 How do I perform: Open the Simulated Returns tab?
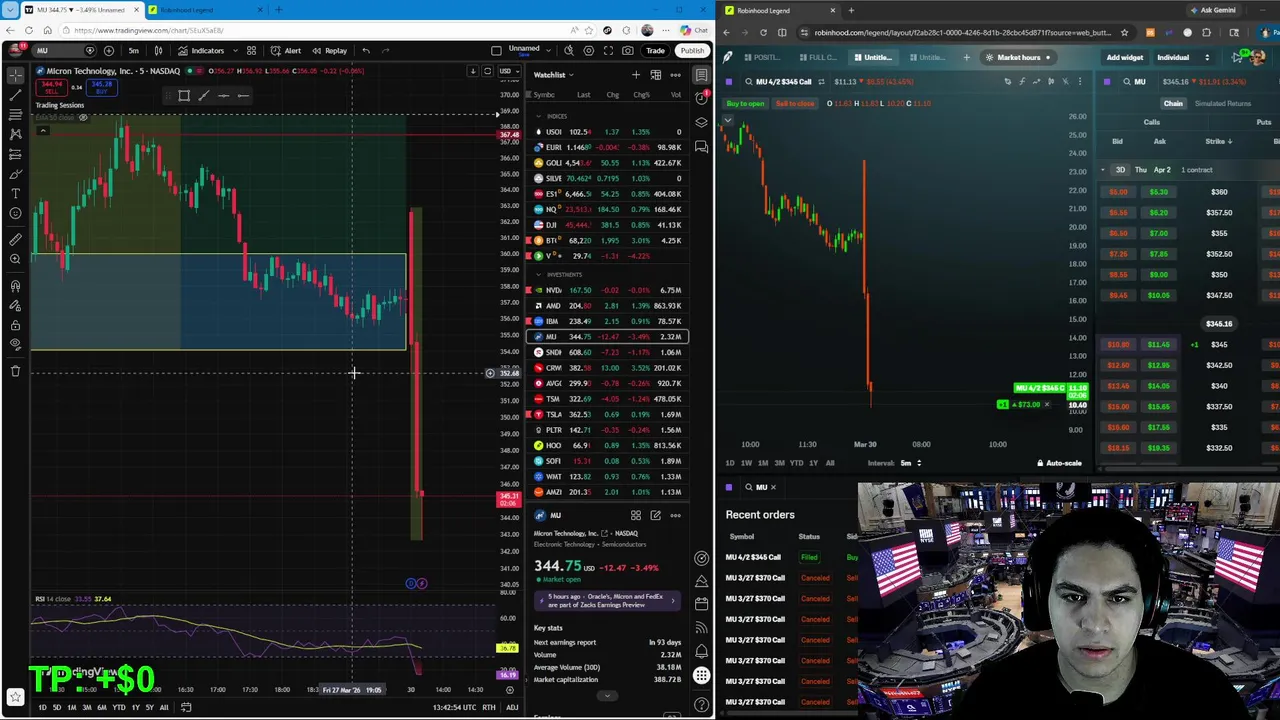1223,103
